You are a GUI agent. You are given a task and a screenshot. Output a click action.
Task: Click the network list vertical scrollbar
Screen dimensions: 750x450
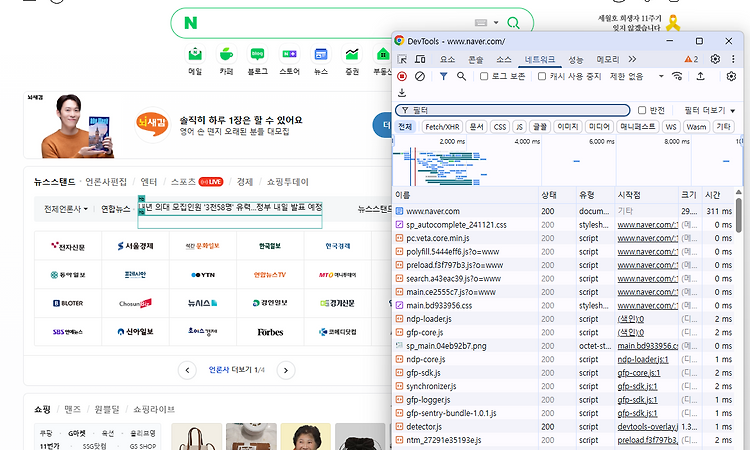pos(739,215)
